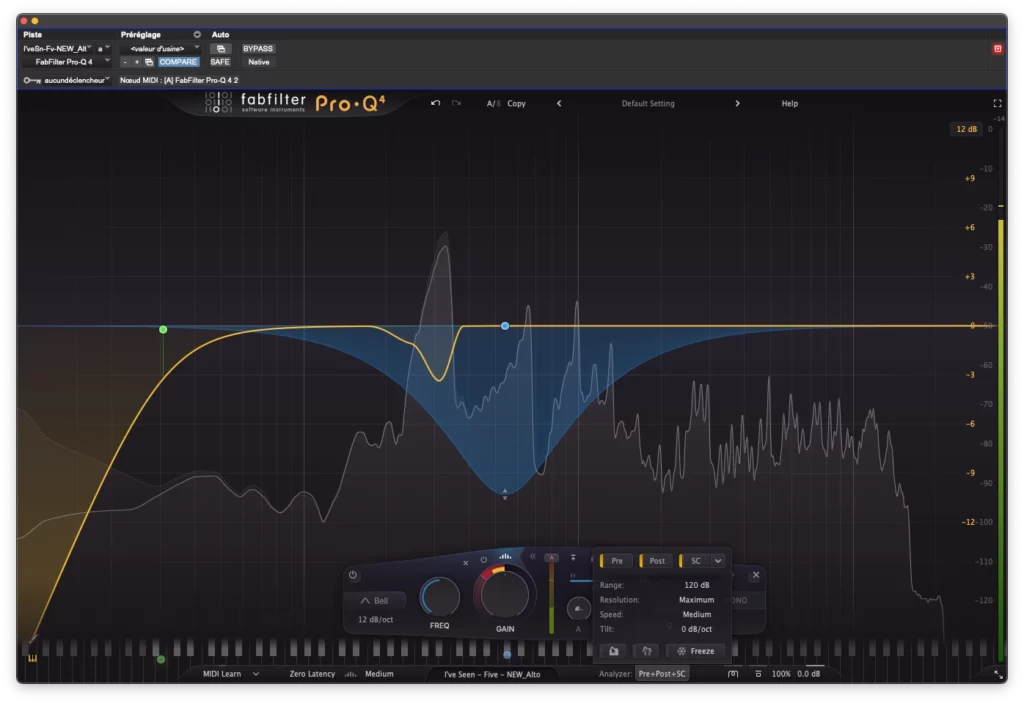Change Resolution Maximum setting
The height and width of the screenshot is (703, 1024).
pyautogui.click(x=696, y=600)
